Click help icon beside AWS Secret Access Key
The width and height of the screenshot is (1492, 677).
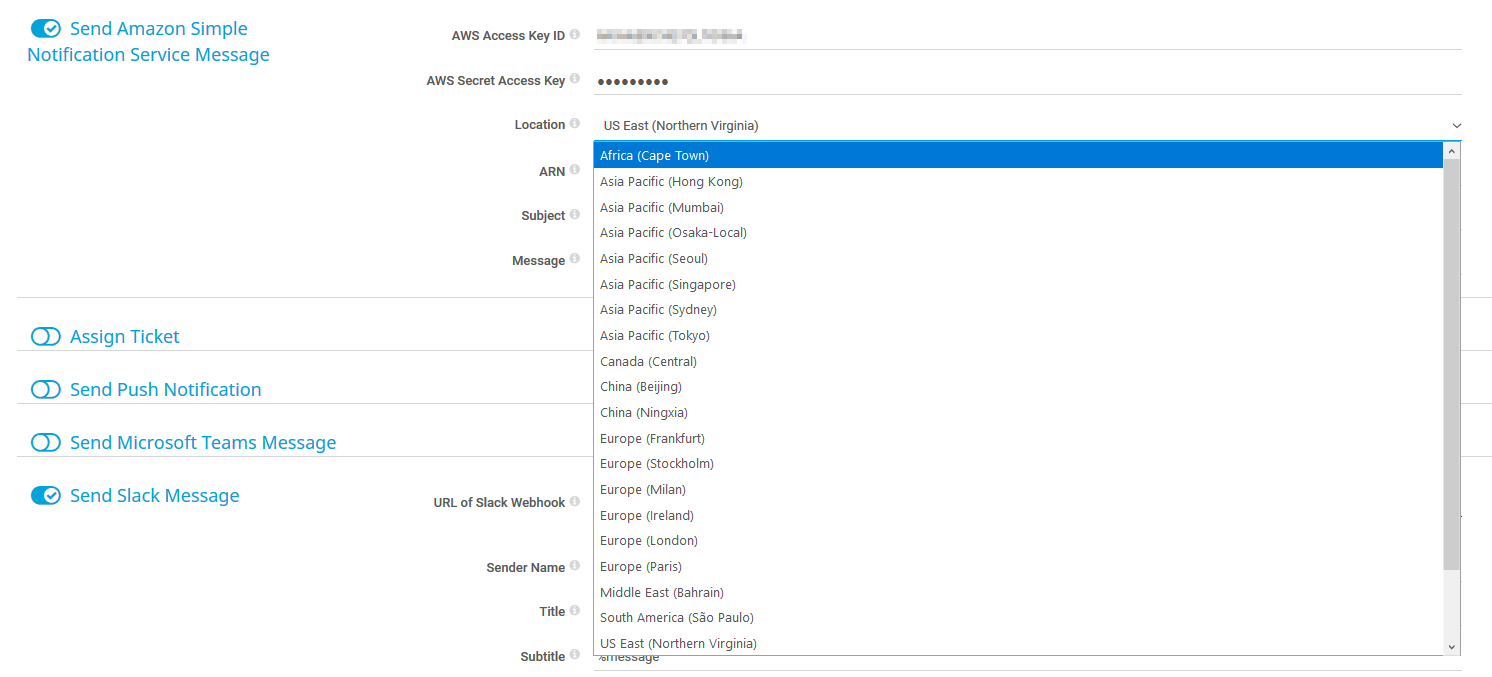575,79
